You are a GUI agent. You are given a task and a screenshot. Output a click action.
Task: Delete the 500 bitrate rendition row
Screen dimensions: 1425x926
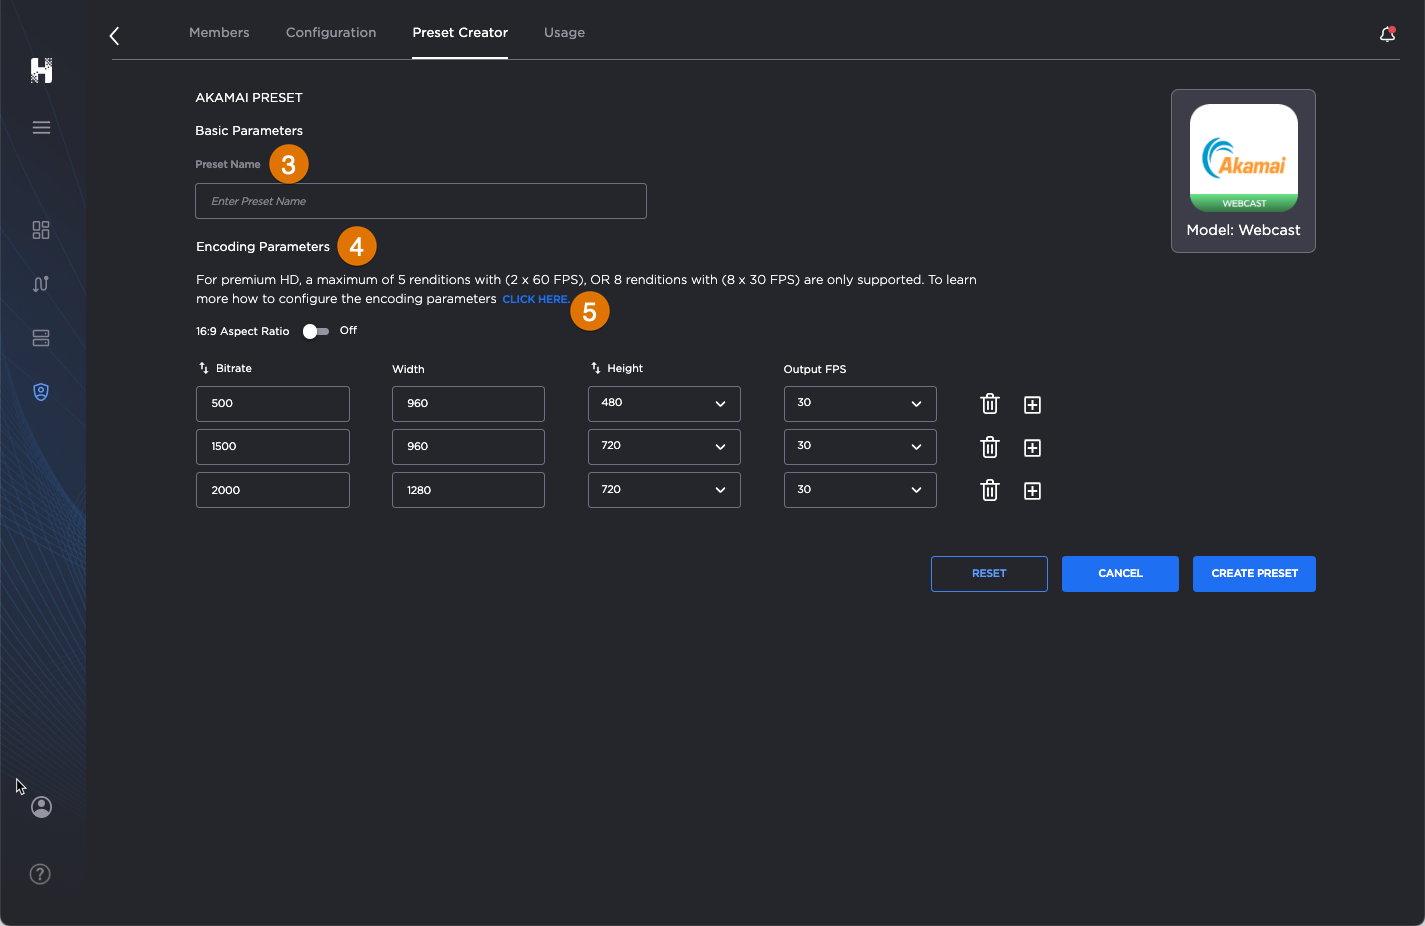[990, 404]
